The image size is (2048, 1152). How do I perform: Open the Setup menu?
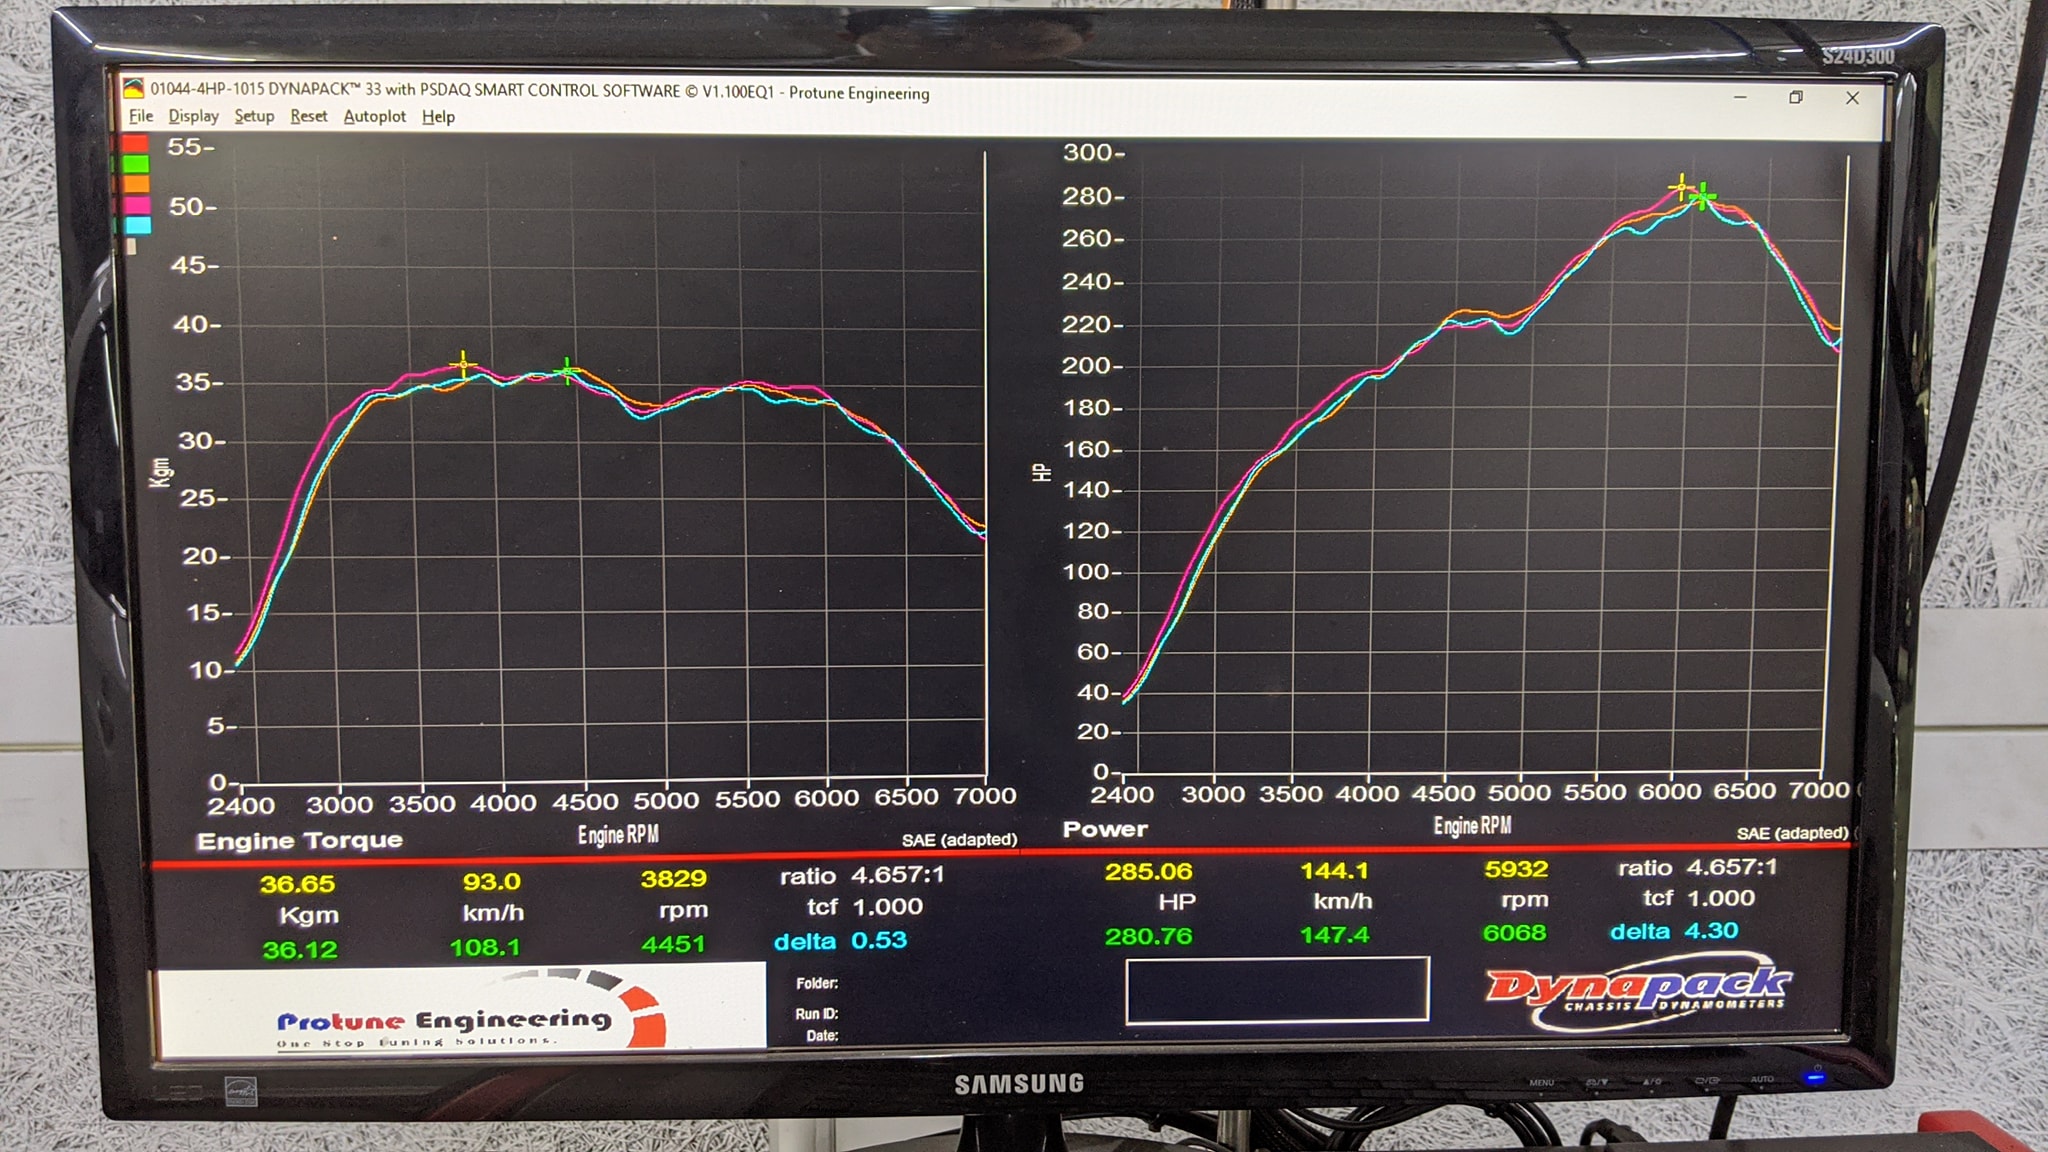pos(254,116)
